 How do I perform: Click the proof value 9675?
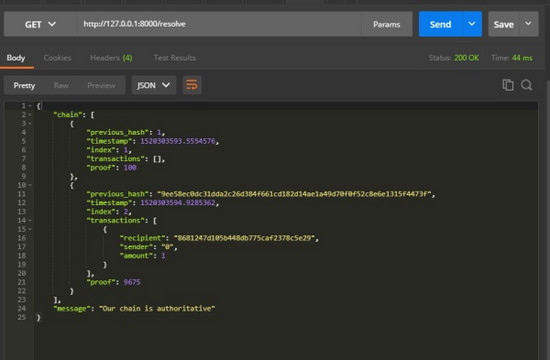pyautogui.click(x=132, y=282)
